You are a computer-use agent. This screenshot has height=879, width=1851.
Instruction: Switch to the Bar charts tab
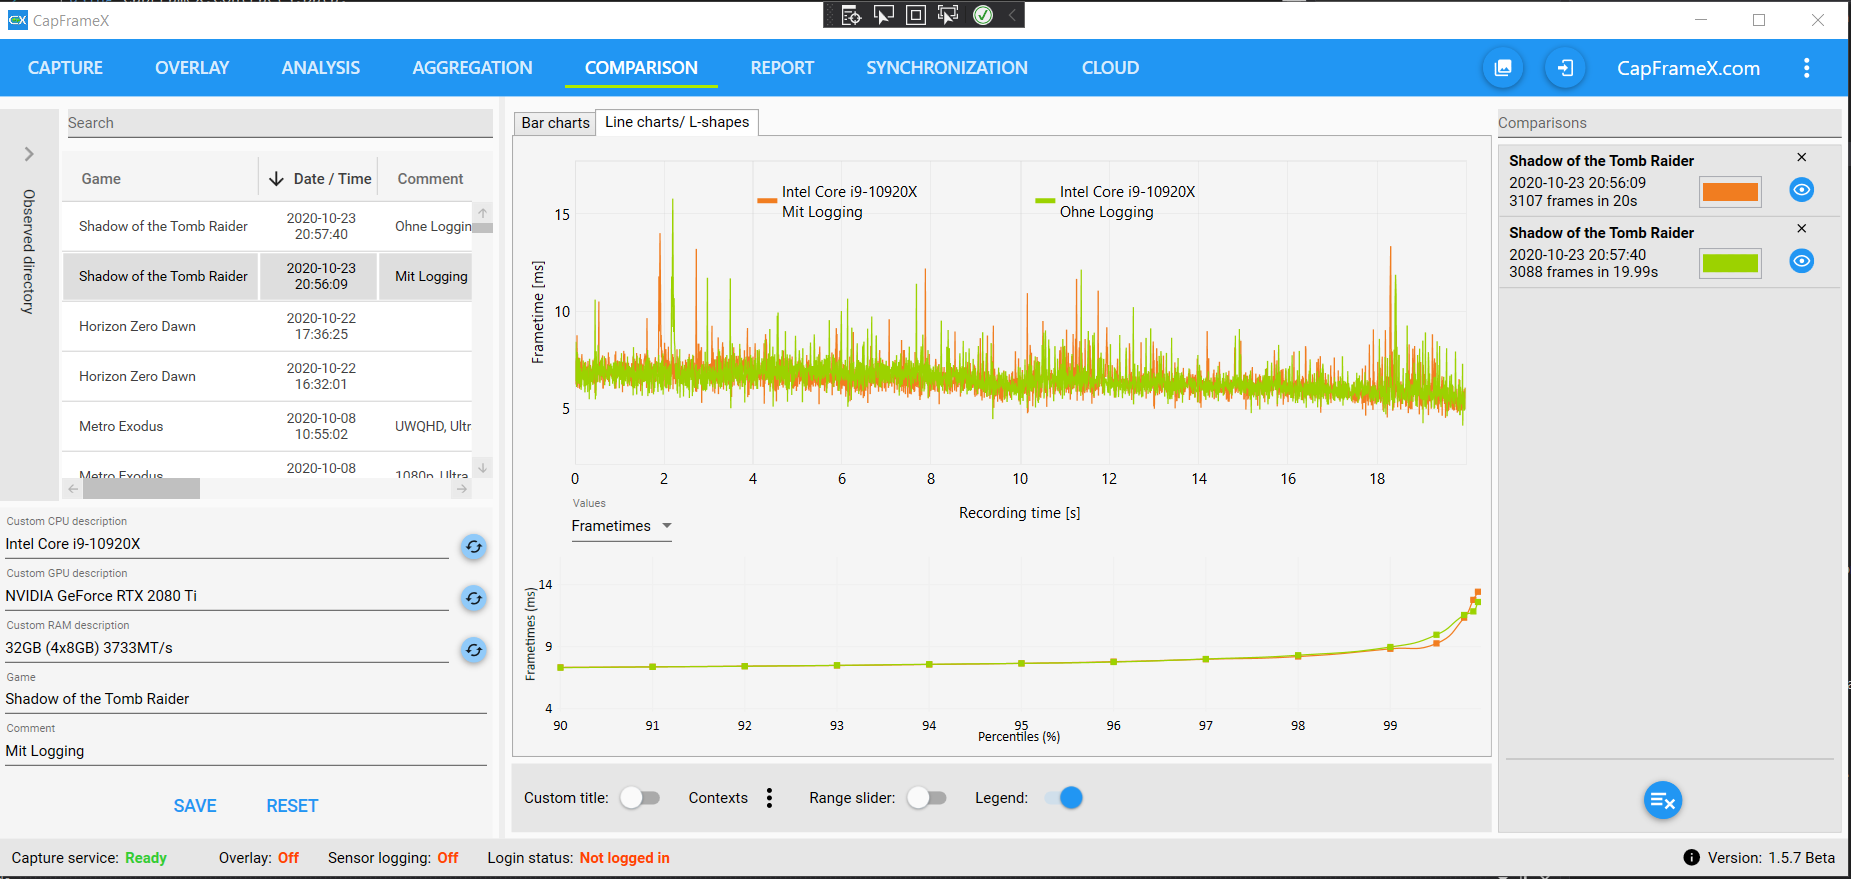555,123
